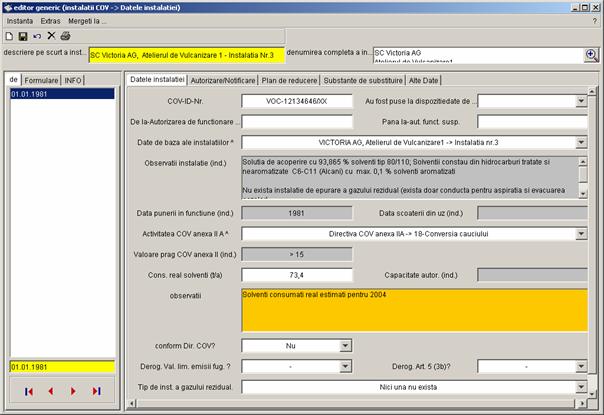Click the Save floppy disk icon

(x=23, y=36)
